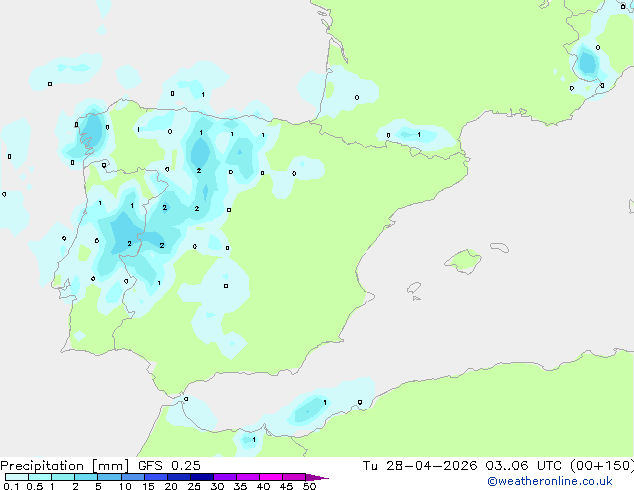
Task: Pick the 15–20 mm blue legend swatch
Action: coord(155,477)
